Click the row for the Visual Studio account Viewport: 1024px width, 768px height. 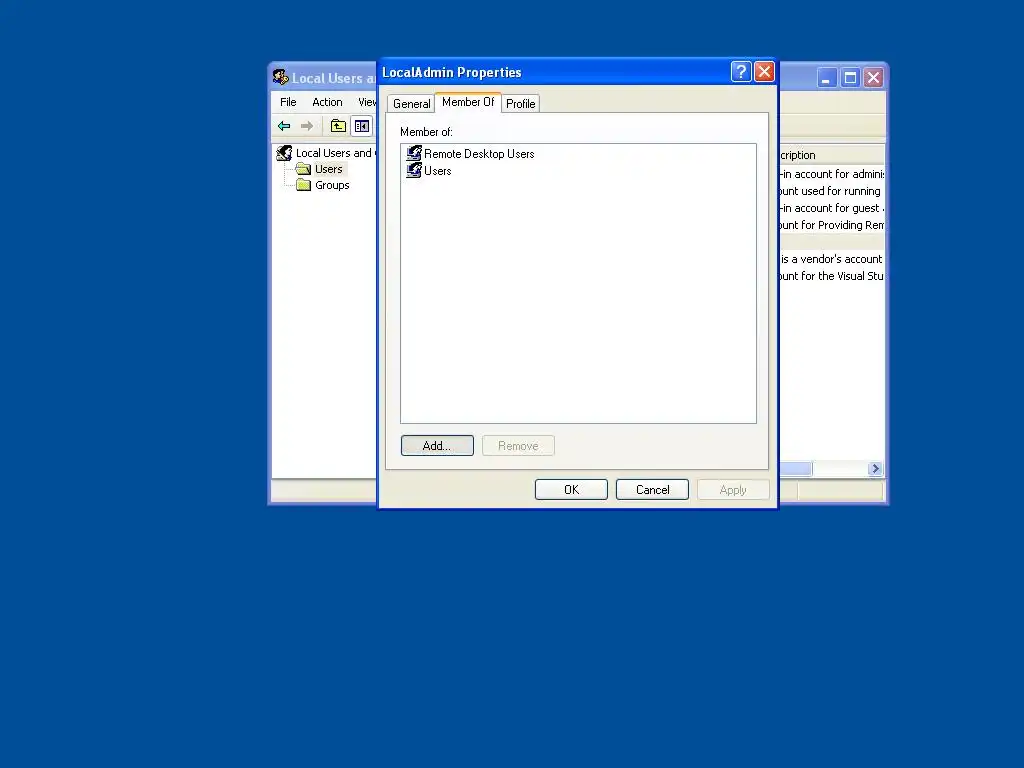point(831,276)
